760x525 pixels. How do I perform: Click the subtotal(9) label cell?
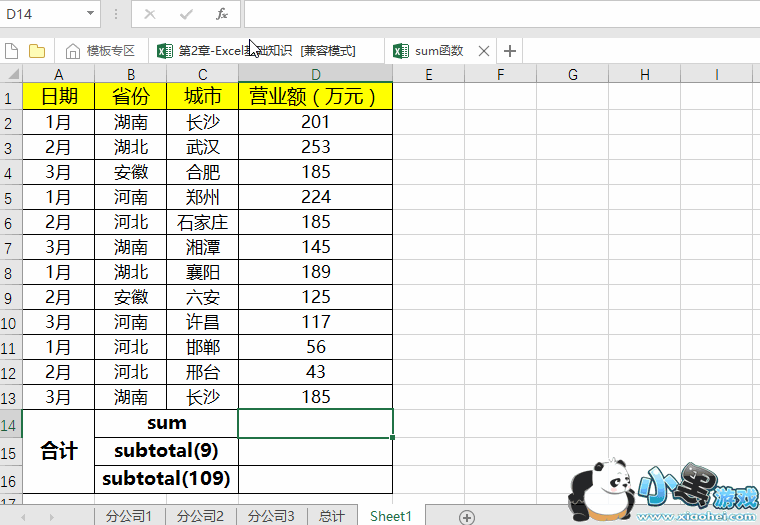click(166, 451)
